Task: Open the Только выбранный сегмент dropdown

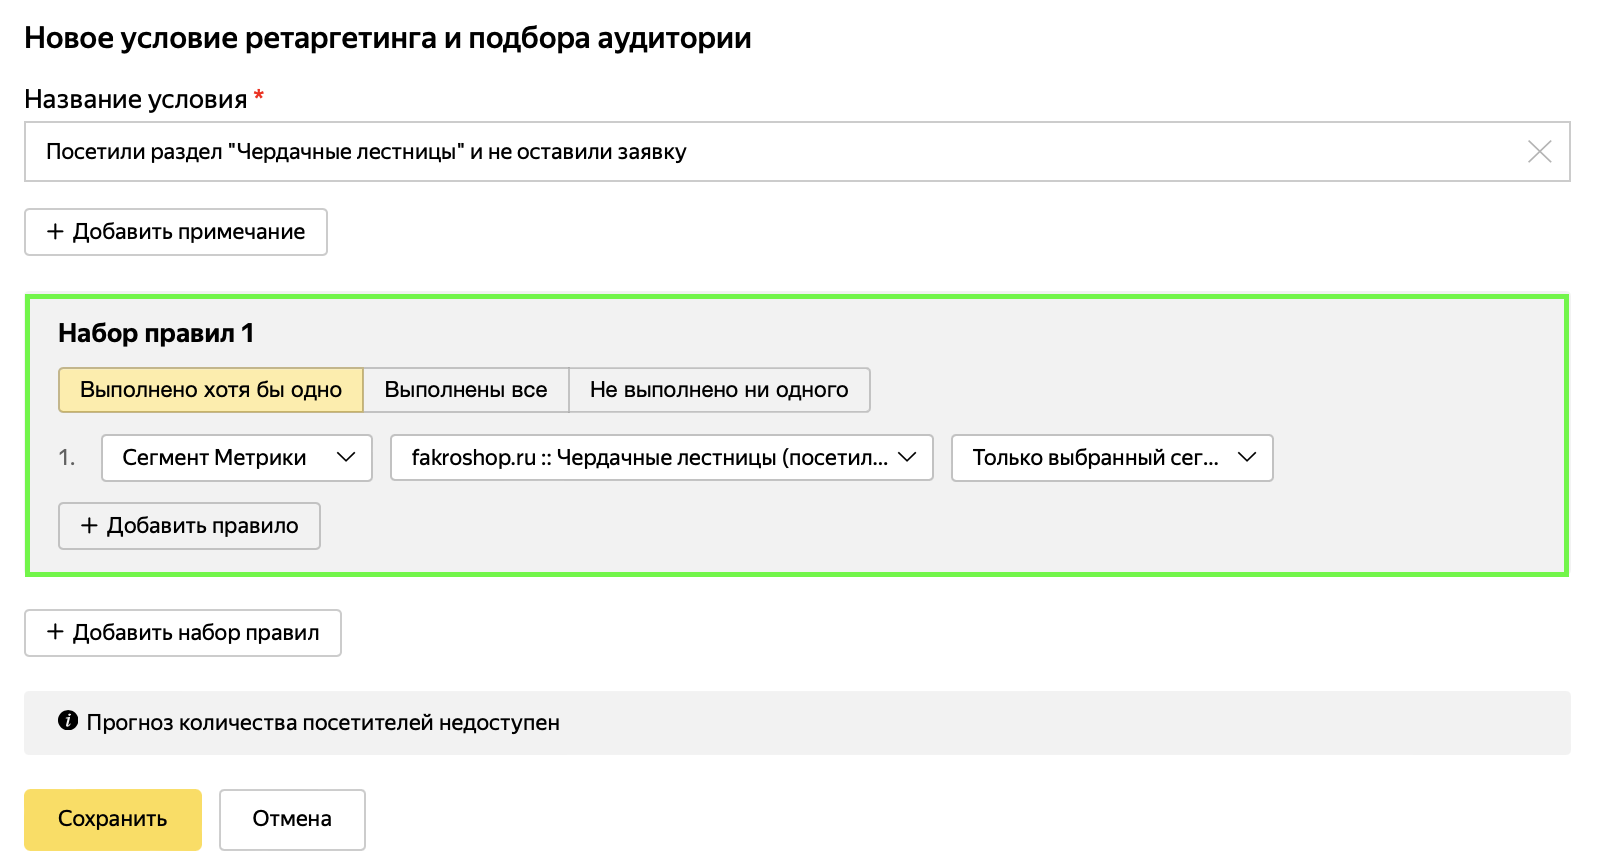Action: tap(1112, 458)
